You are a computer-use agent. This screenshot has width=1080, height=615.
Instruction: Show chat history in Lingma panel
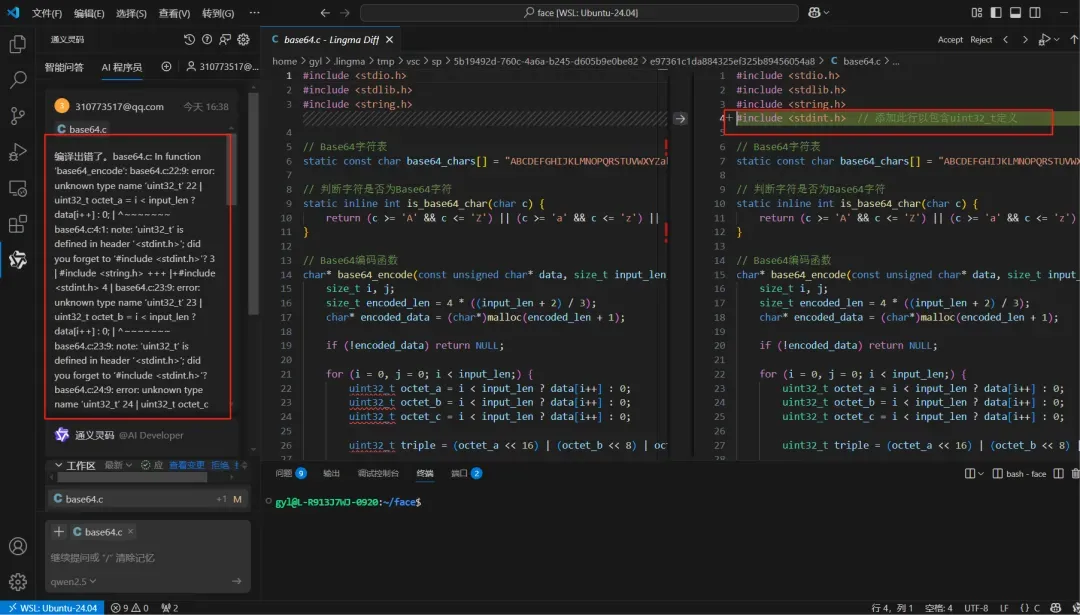(190, 40)
